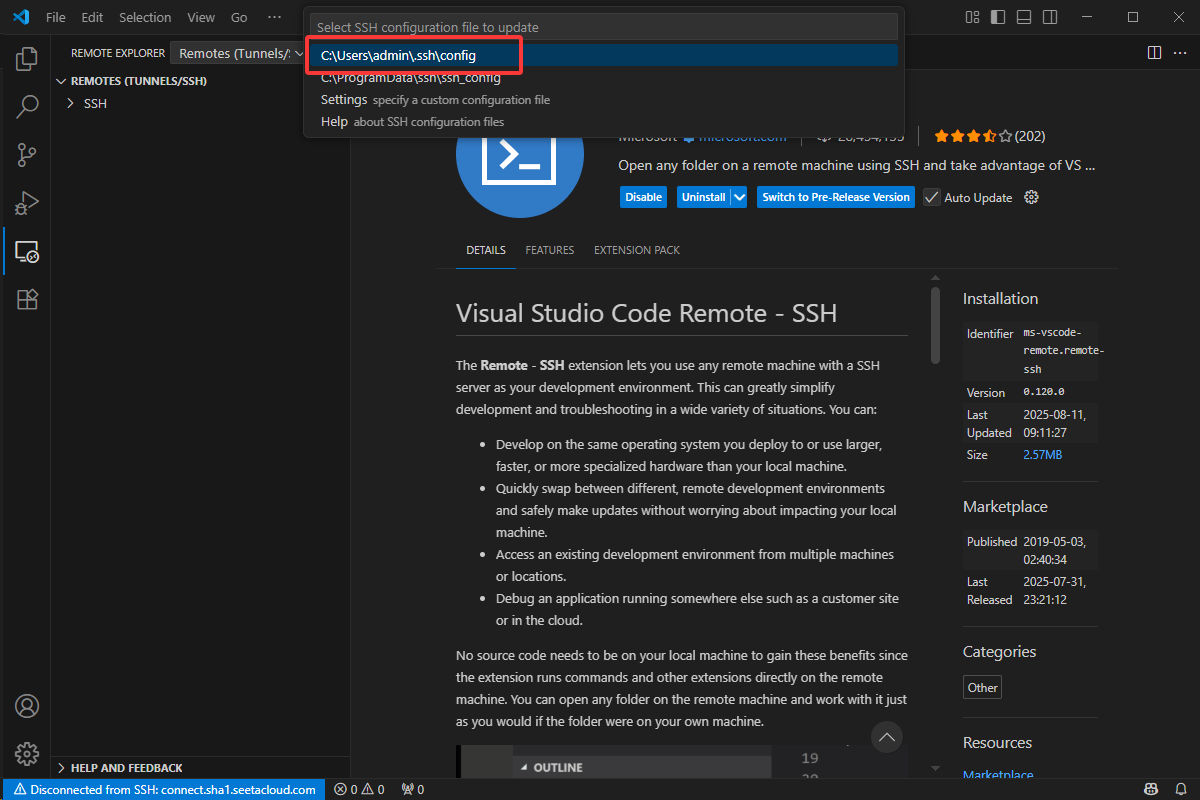Open the Search view icon
The image size is (1200, 800).
27,106
